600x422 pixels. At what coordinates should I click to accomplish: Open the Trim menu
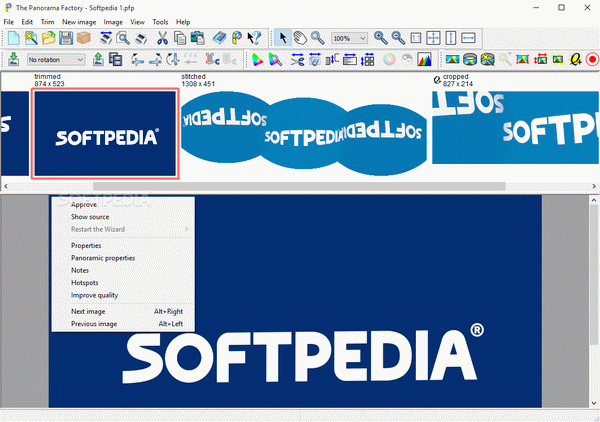pos(47,22)
